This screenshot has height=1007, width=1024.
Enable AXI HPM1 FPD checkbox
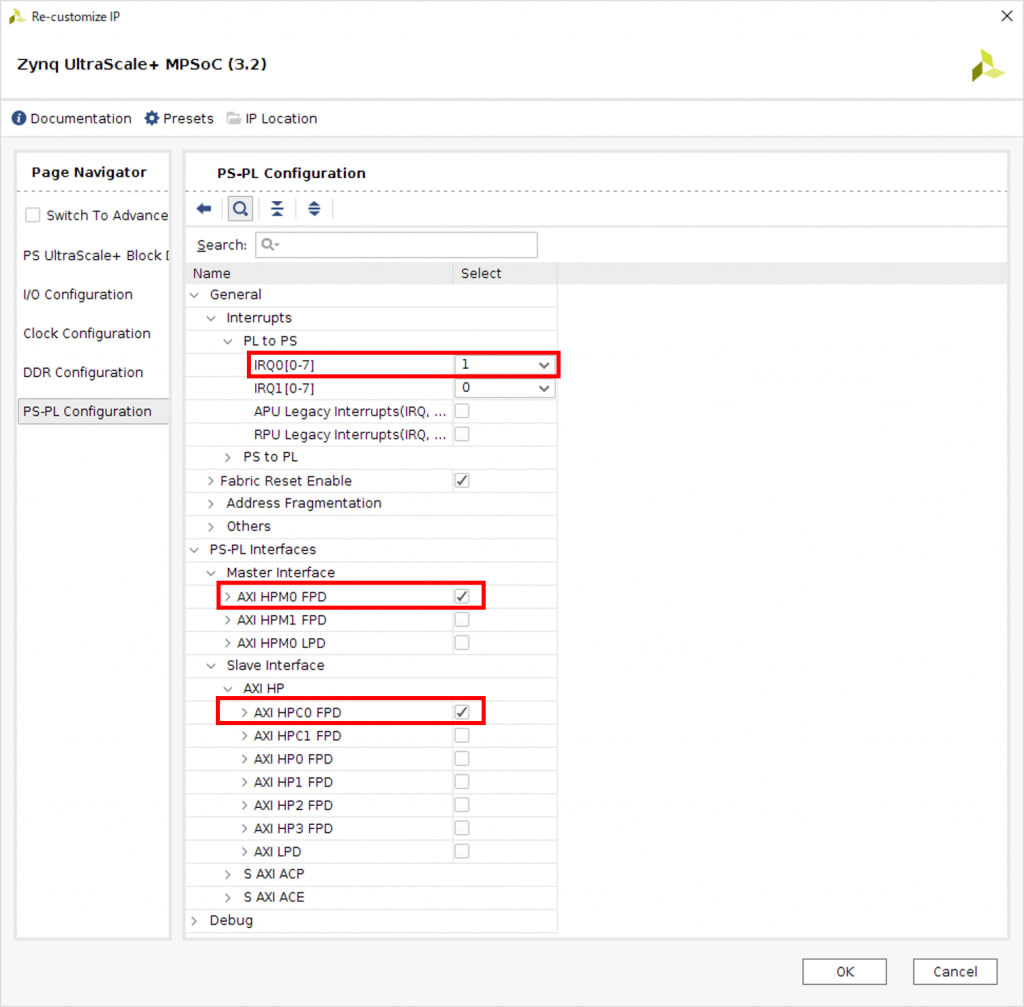click(x=462, y=620)
